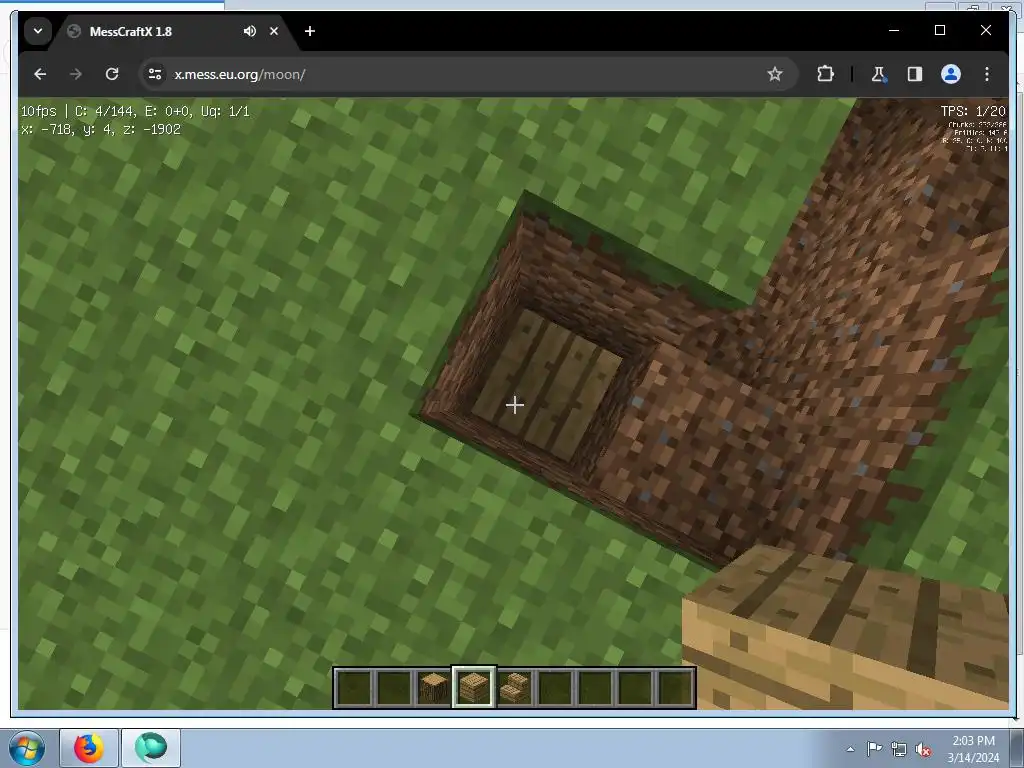Image resolution: width=1024 pixels, height=768 pixels.
Task: Open the network tray icon
Action: [x=899, y=750]
